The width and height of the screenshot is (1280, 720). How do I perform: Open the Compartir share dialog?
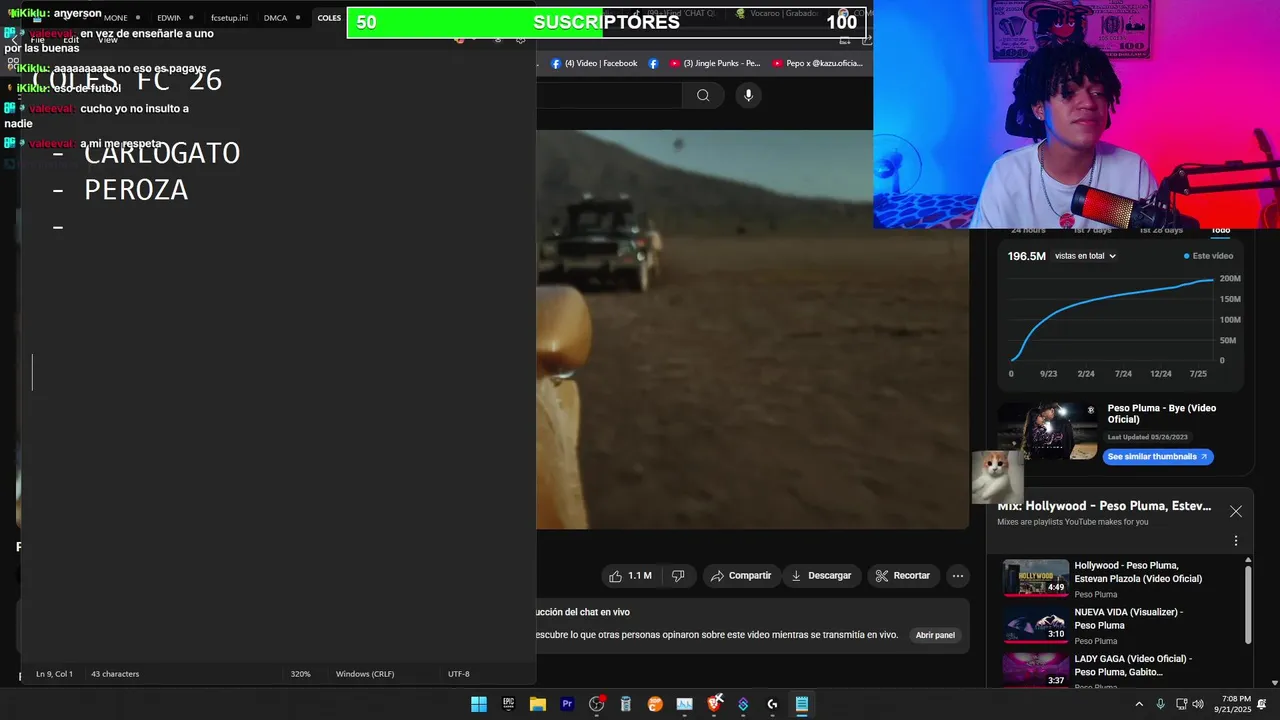[x=741, y=576]
